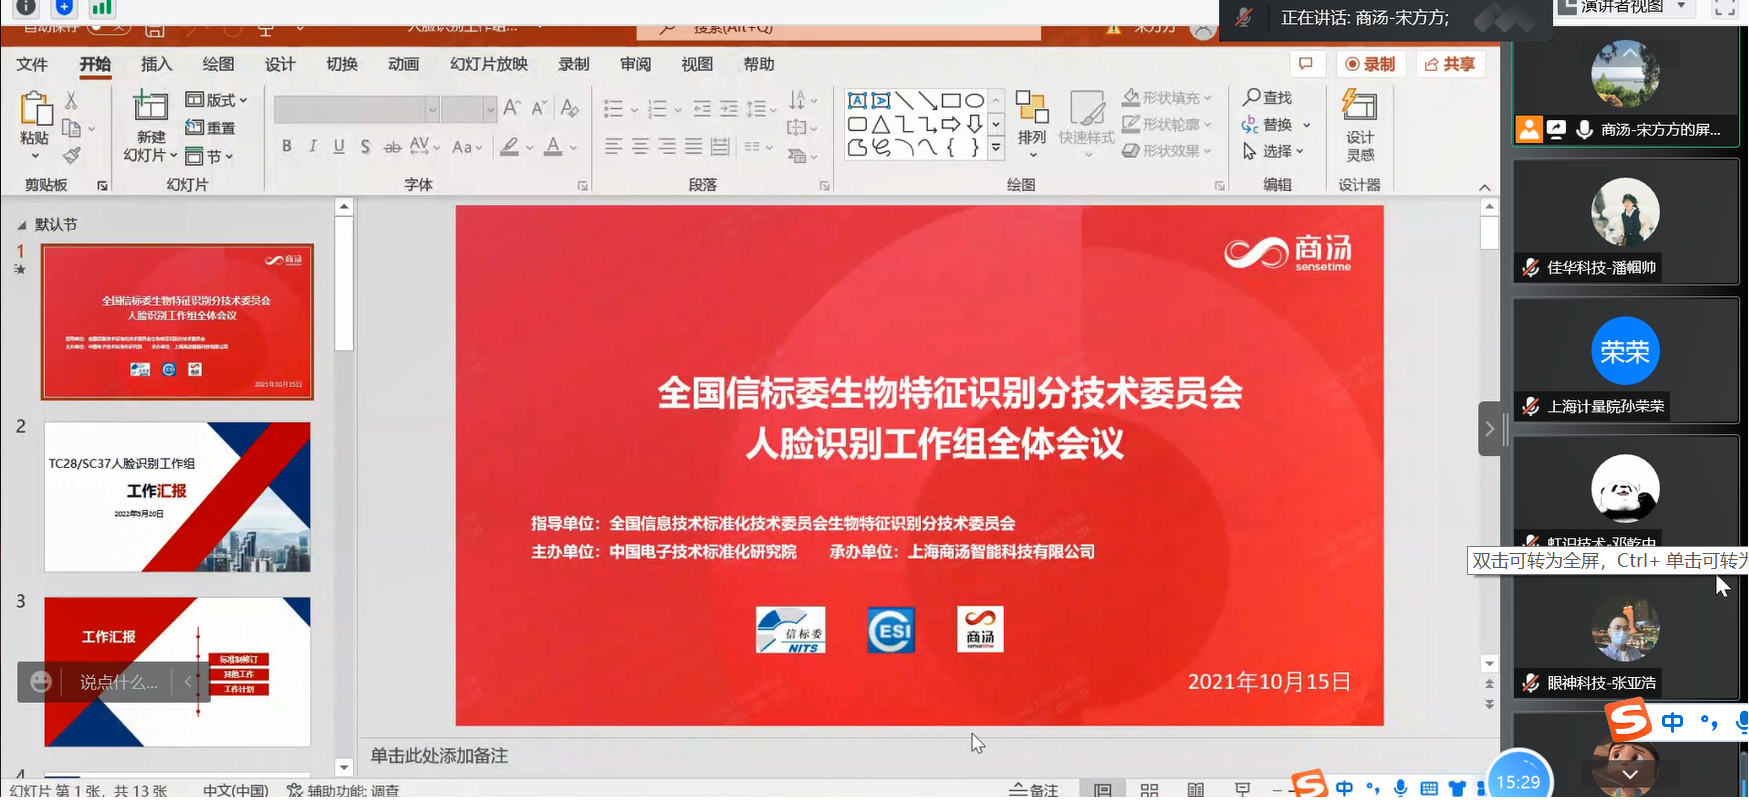1749x800 pixels.
Task: Click the Share (共享) button
Action: pyautogui.click(x=1450, y=64)
